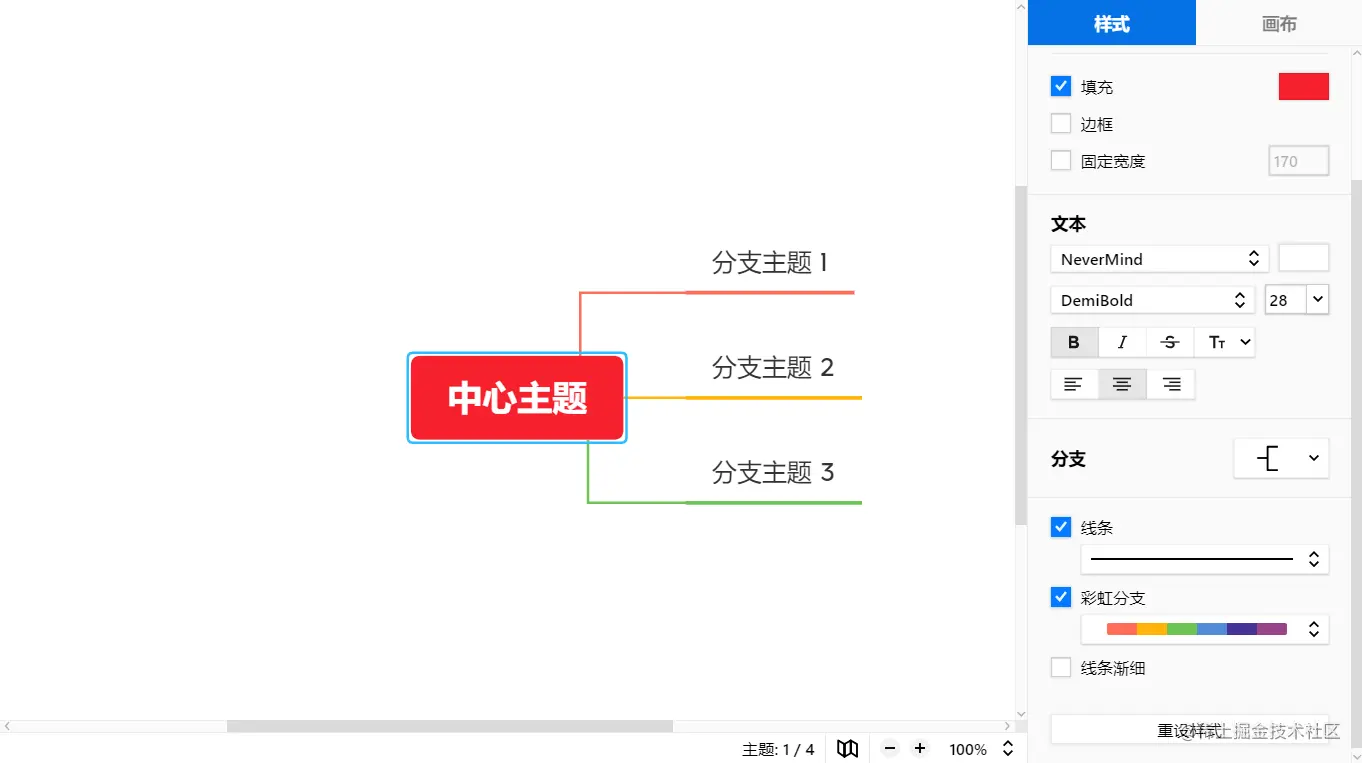The width and height of the screenshot is (1362, 763).
Task: Uncheck the 彩虹分支 rainbow branch checkbox
Action: [1061, 597]
